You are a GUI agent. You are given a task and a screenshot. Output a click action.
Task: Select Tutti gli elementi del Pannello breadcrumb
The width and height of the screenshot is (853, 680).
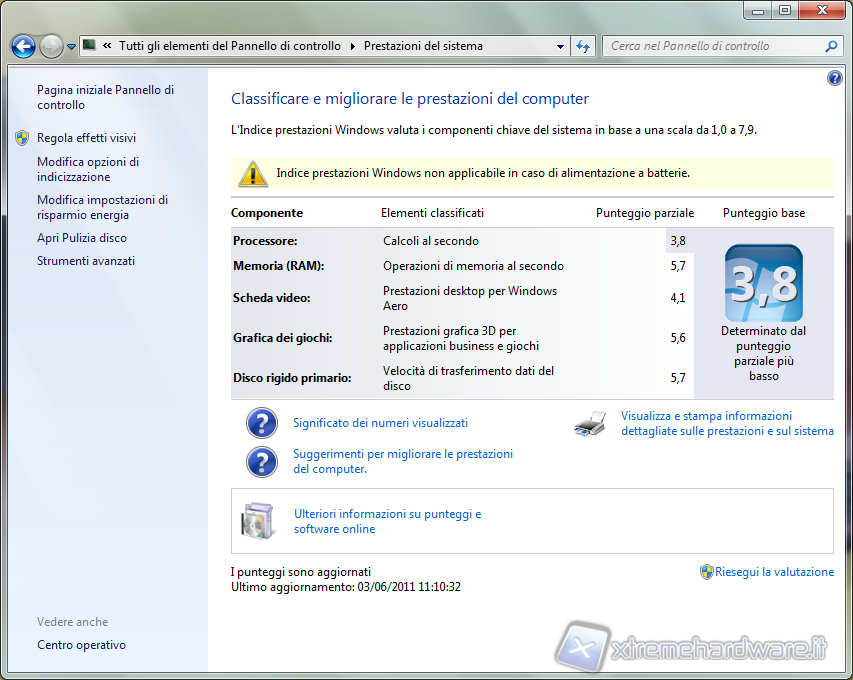[x=229, y=46]
